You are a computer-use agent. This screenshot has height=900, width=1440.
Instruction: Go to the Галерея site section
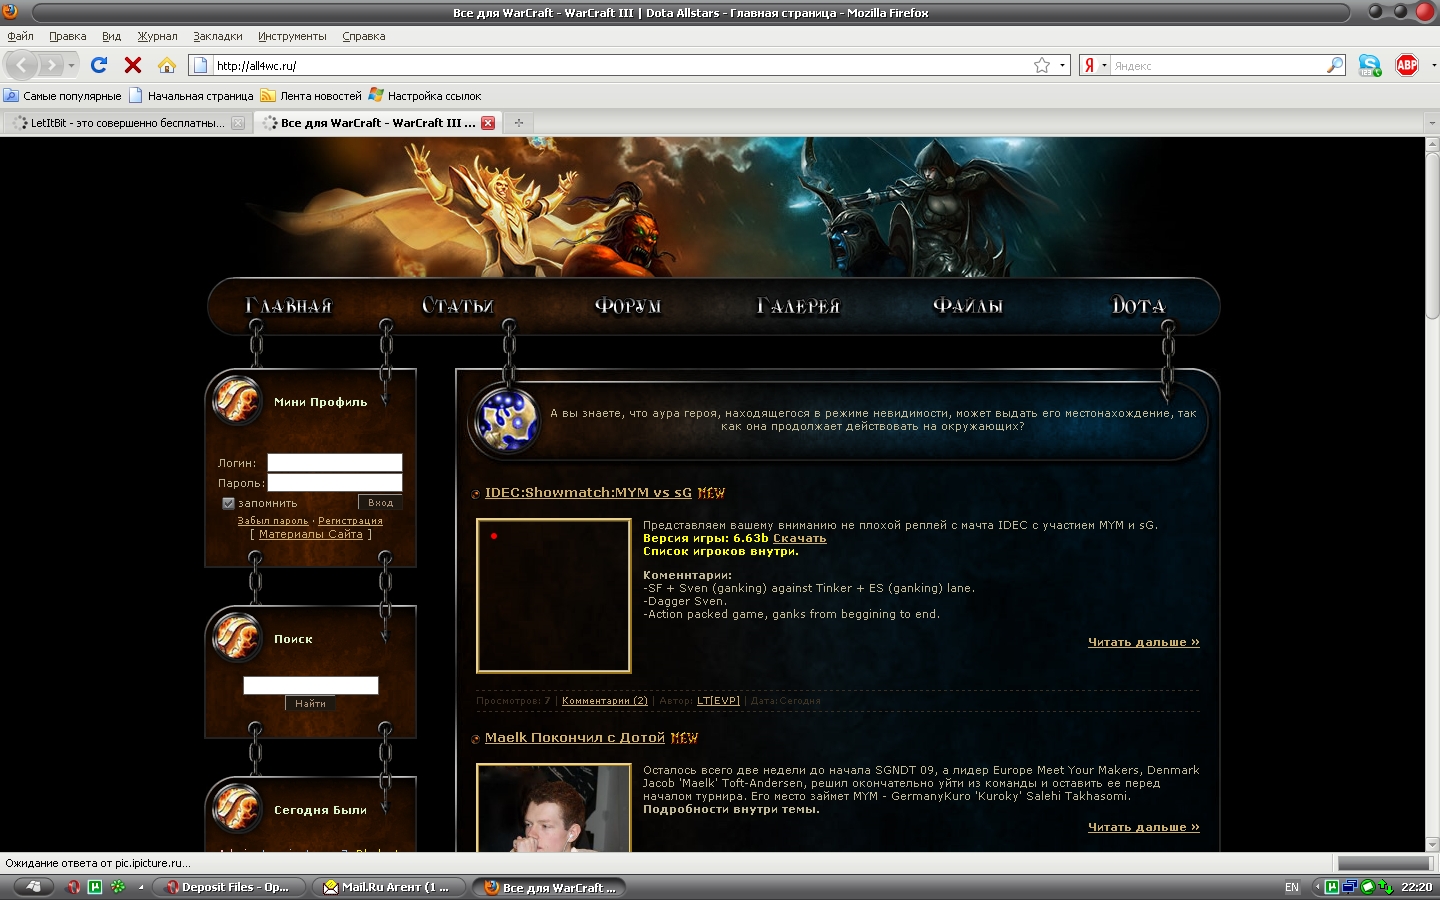[798, 306]
